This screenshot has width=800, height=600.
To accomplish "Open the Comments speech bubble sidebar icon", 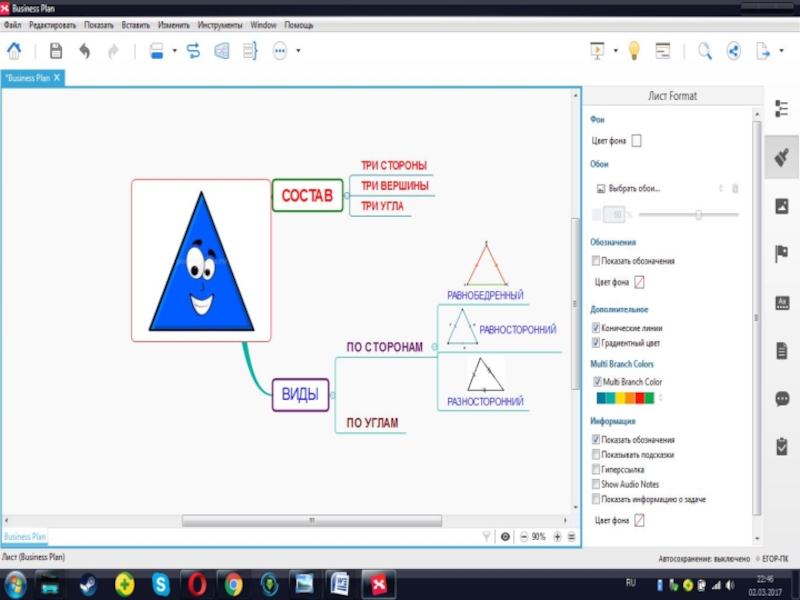I will [x=782, y=398].
